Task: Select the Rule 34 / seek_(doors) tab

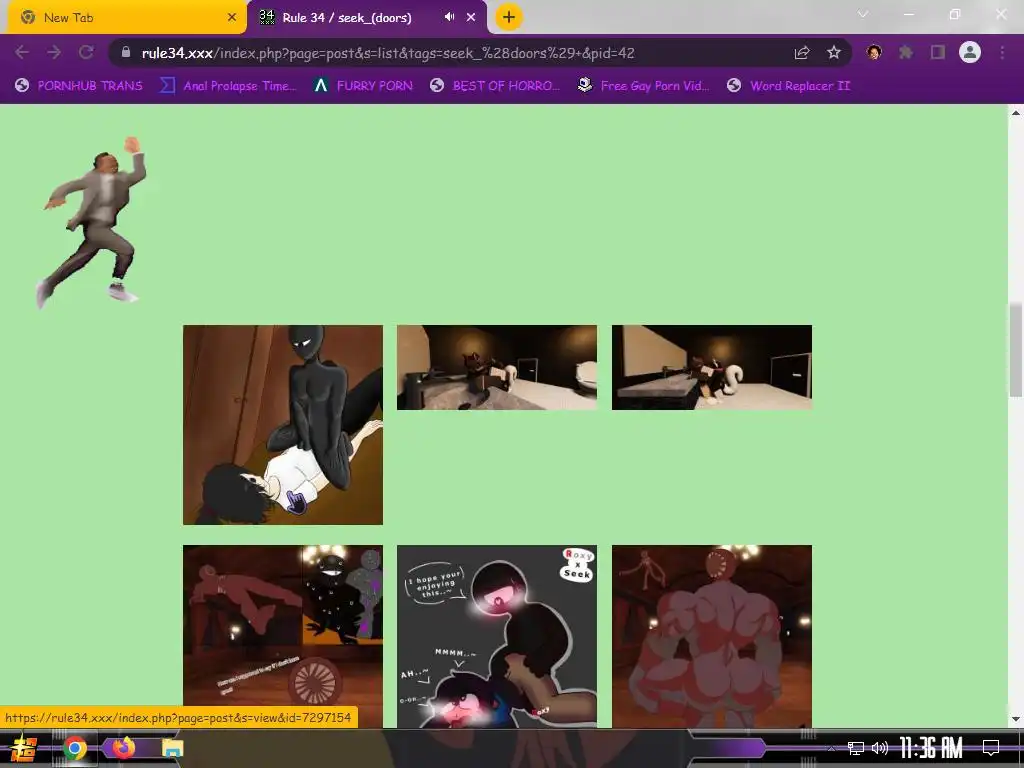Action: pos(367,18)
